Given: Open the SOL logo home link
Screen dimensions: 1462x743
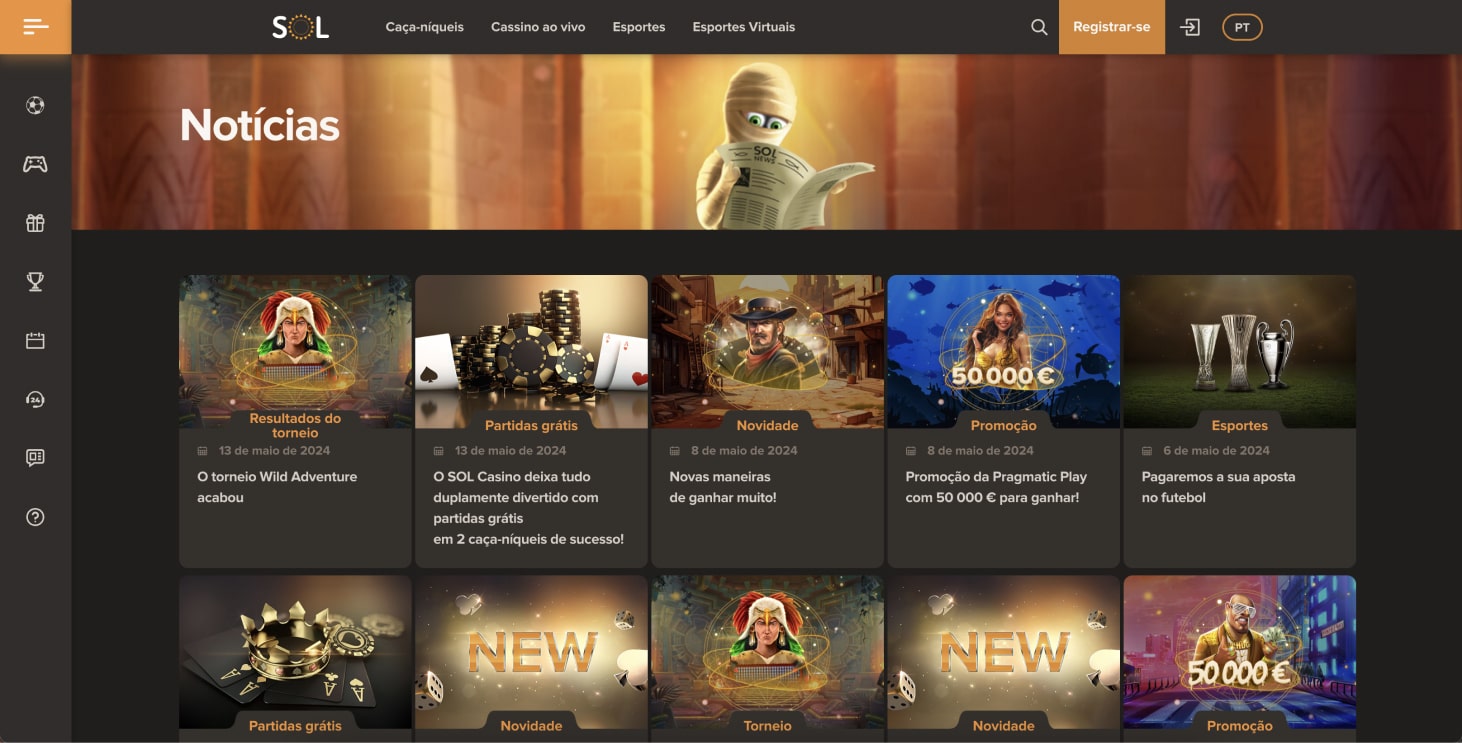Looking at the screenshot, I should click(x=300, y=27).
